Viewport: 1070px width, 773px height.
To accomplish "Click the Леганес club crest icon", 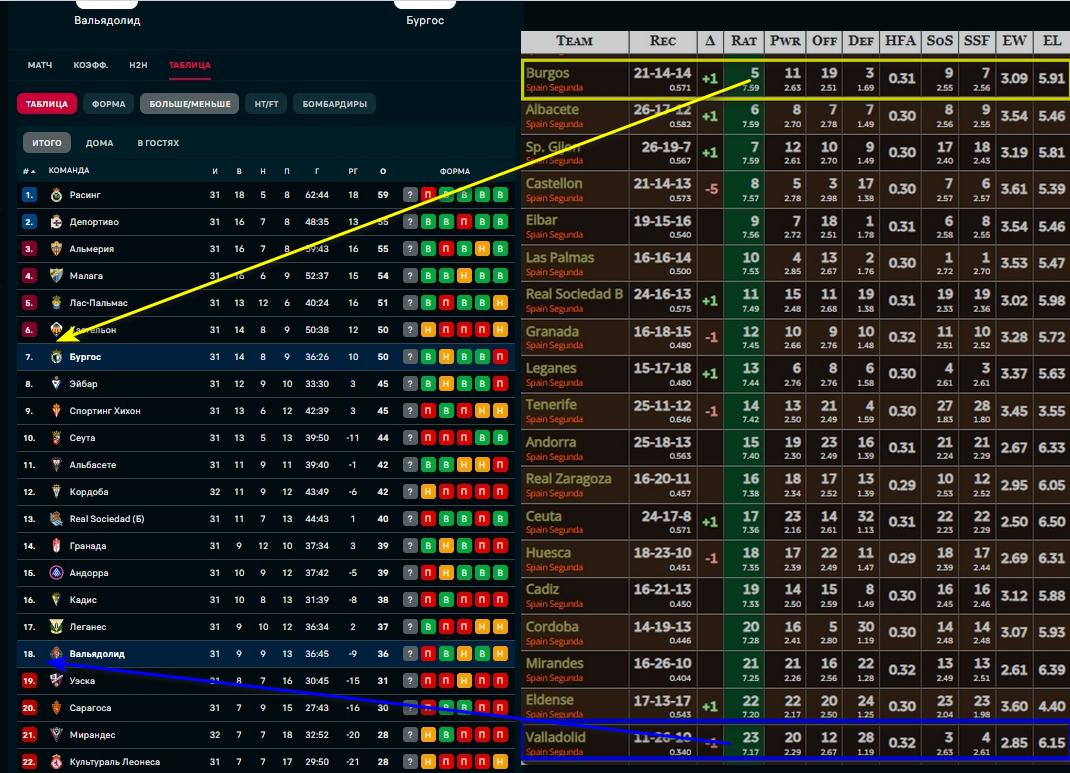I will 57,627.
